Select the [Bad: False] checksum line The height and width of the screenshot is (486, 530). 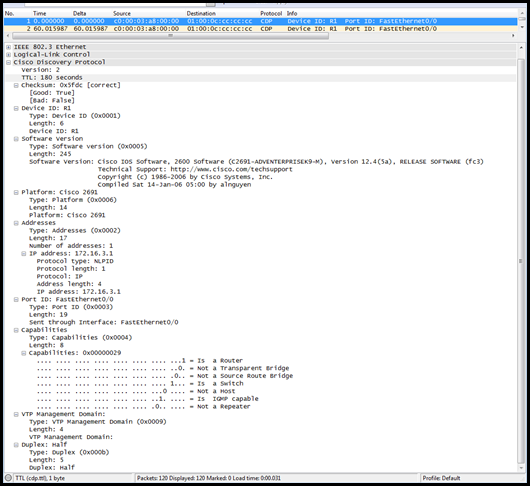point(52,101)
